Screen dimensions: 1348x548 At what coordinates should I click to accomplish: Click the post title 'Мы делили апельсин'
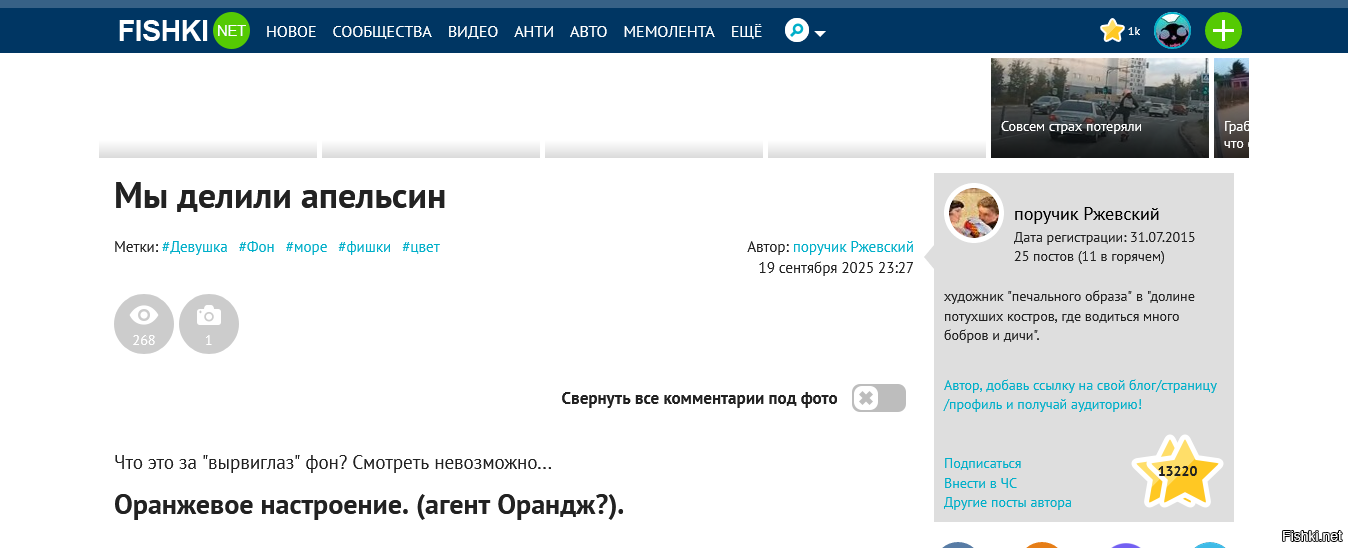point(280,196)
